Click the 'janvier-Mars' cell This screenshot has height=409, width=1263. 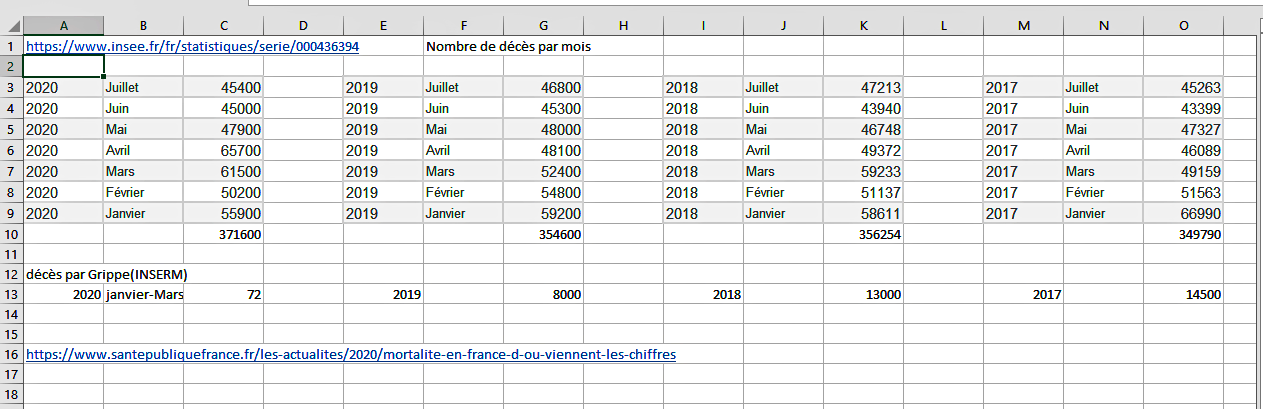click(144, 295)
